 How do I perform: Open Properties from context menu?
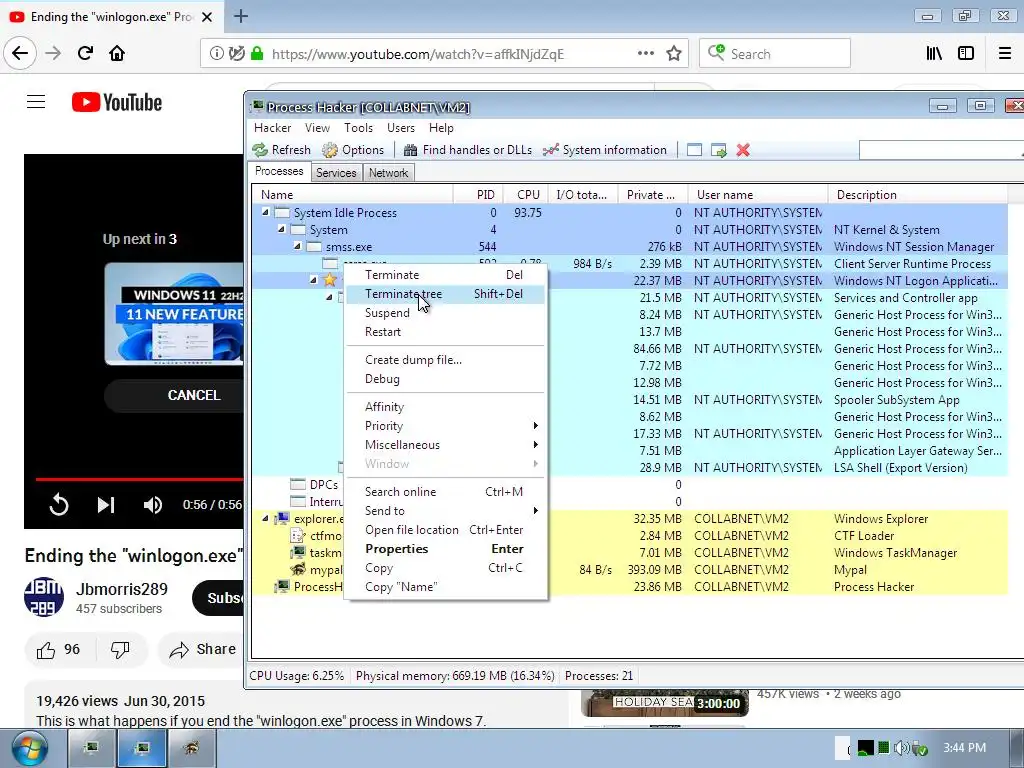coord(445,549)
